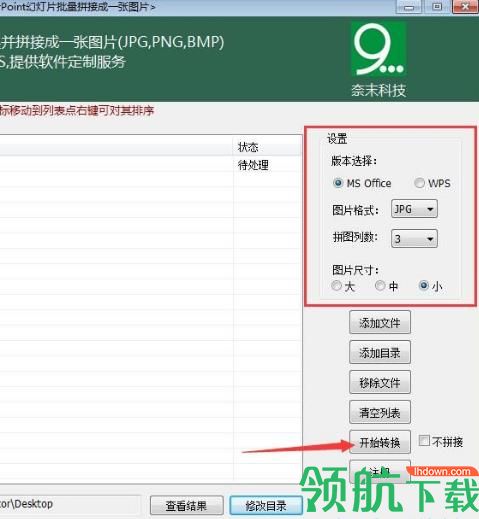This screenshot has width=479, height=519.
Task: Close the window
Action: click(x=465, y=7)
